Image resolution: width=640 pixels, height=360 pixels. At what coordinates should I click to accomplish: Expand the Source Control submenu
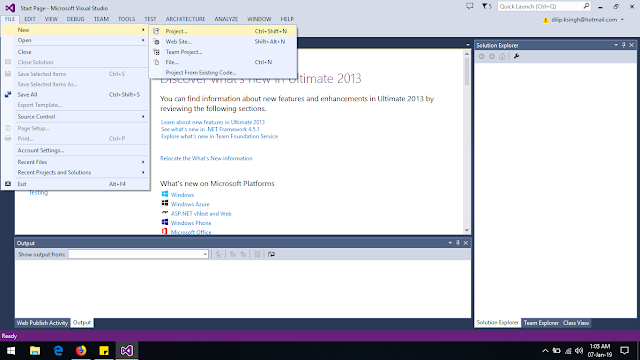76,116
